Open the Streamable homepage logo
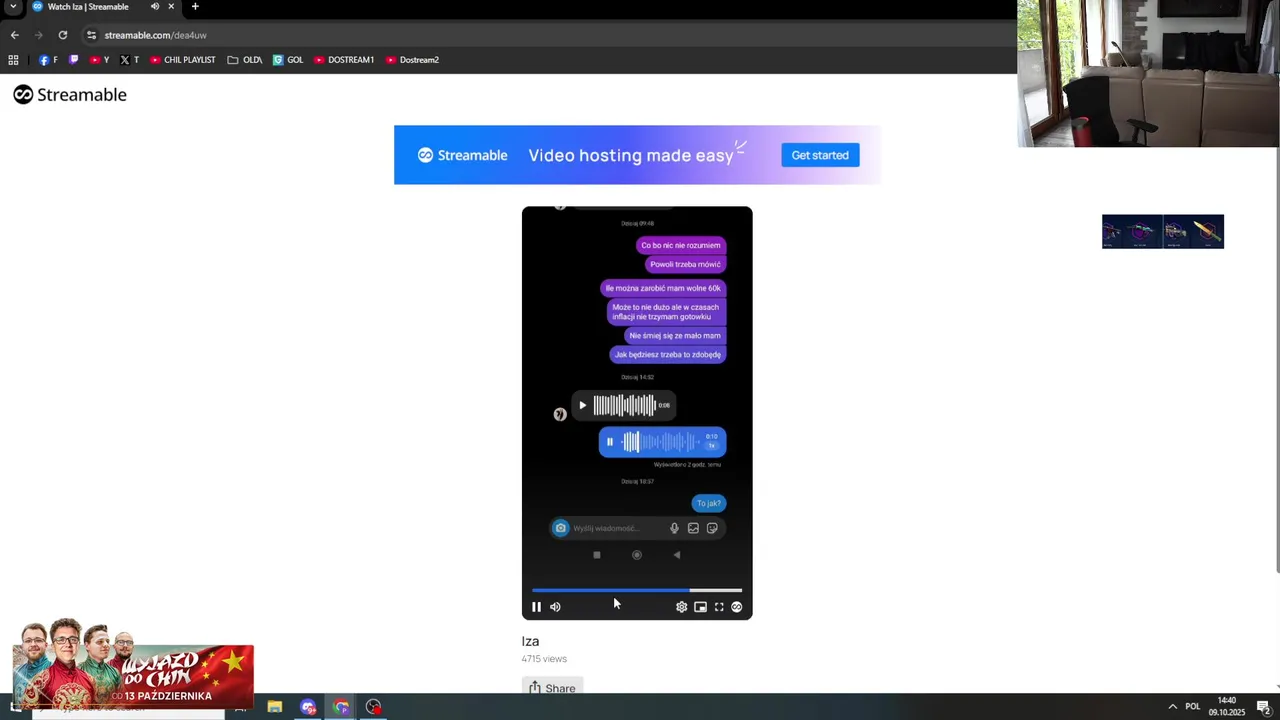Screen dimensions: 1280x720 pyautogui.click(x=70, y=95)
